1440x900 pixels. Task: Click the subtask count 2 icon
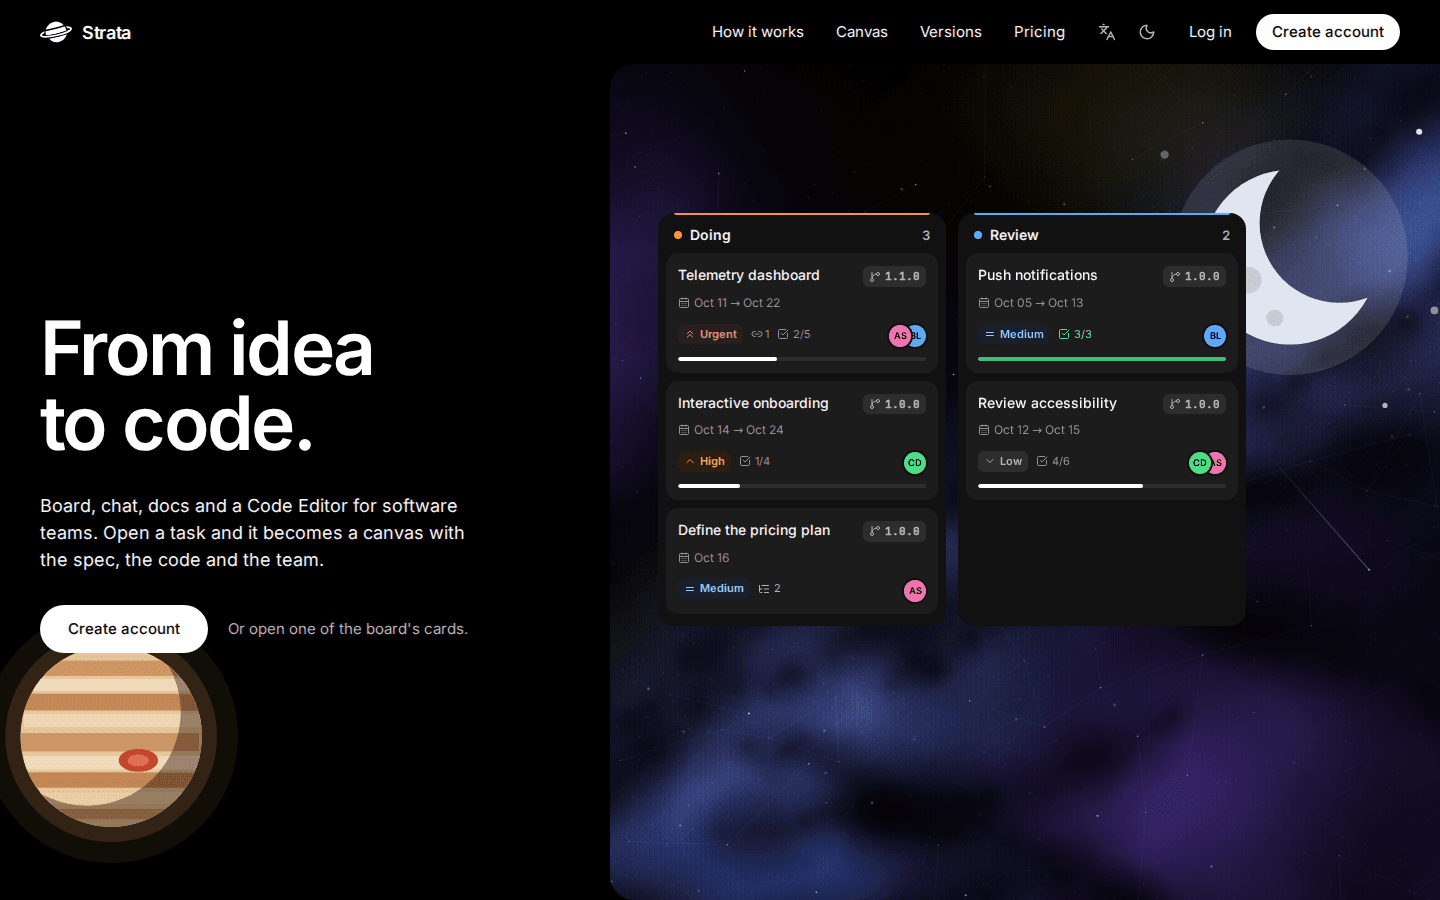click(769, 588)
